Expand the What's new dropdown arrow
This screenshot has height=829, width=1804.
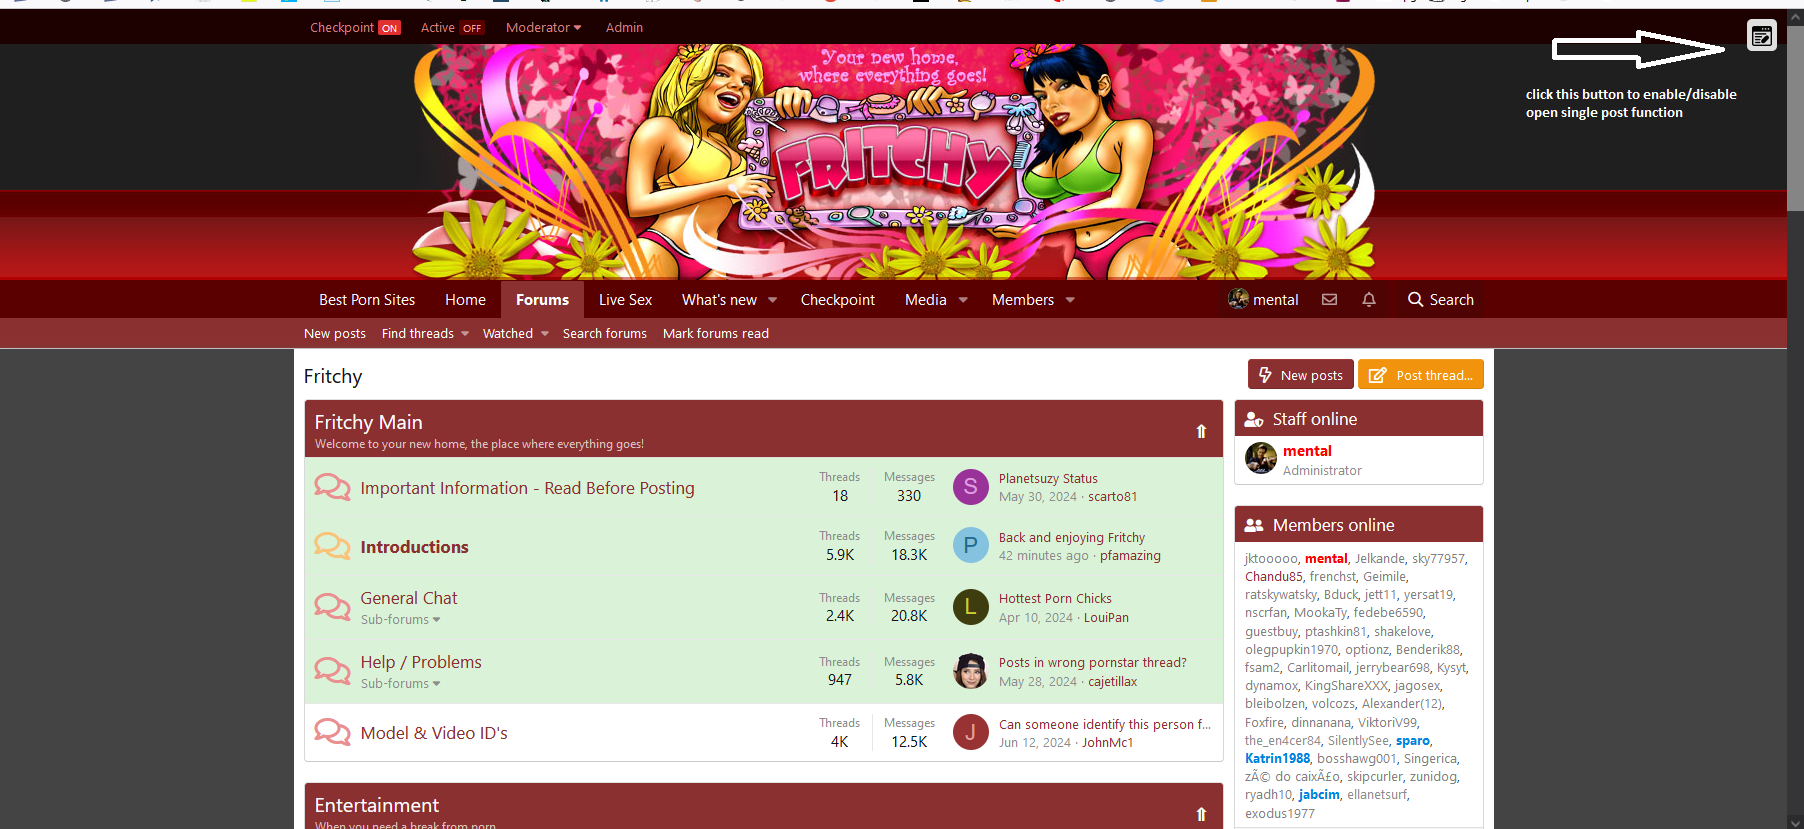point(772,300)
